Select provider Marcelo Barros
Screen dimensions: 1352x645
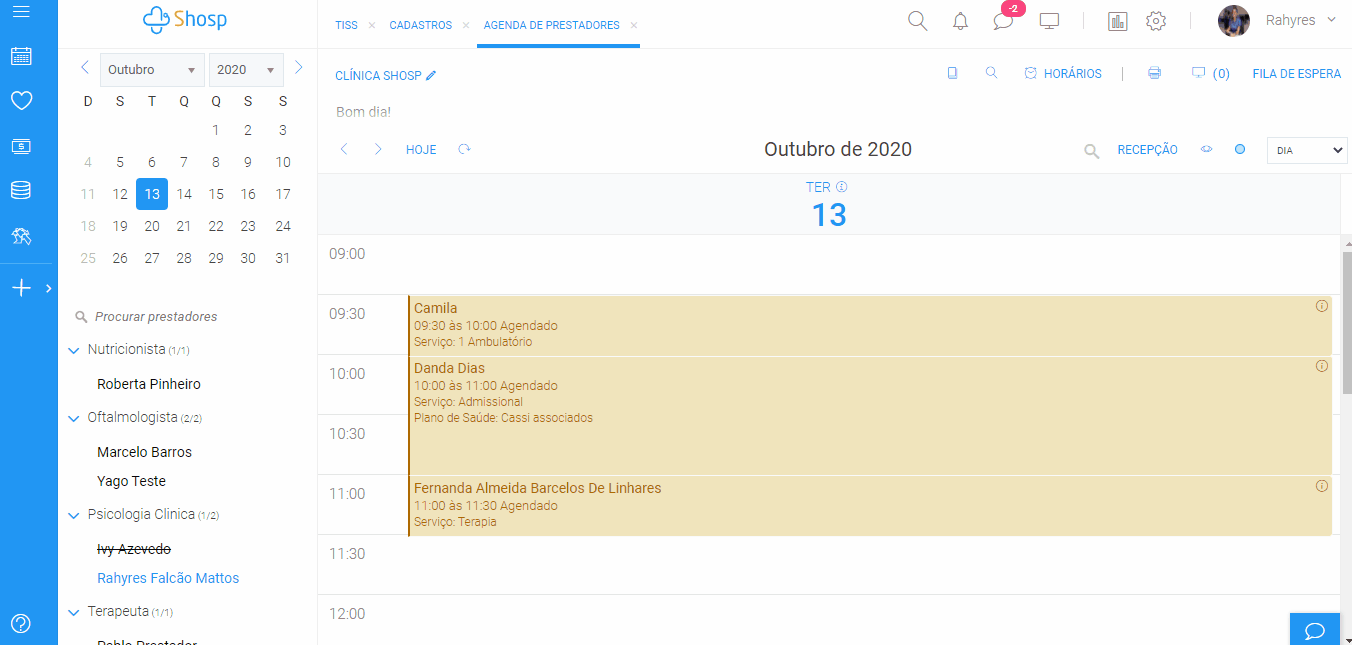[144, 452]
